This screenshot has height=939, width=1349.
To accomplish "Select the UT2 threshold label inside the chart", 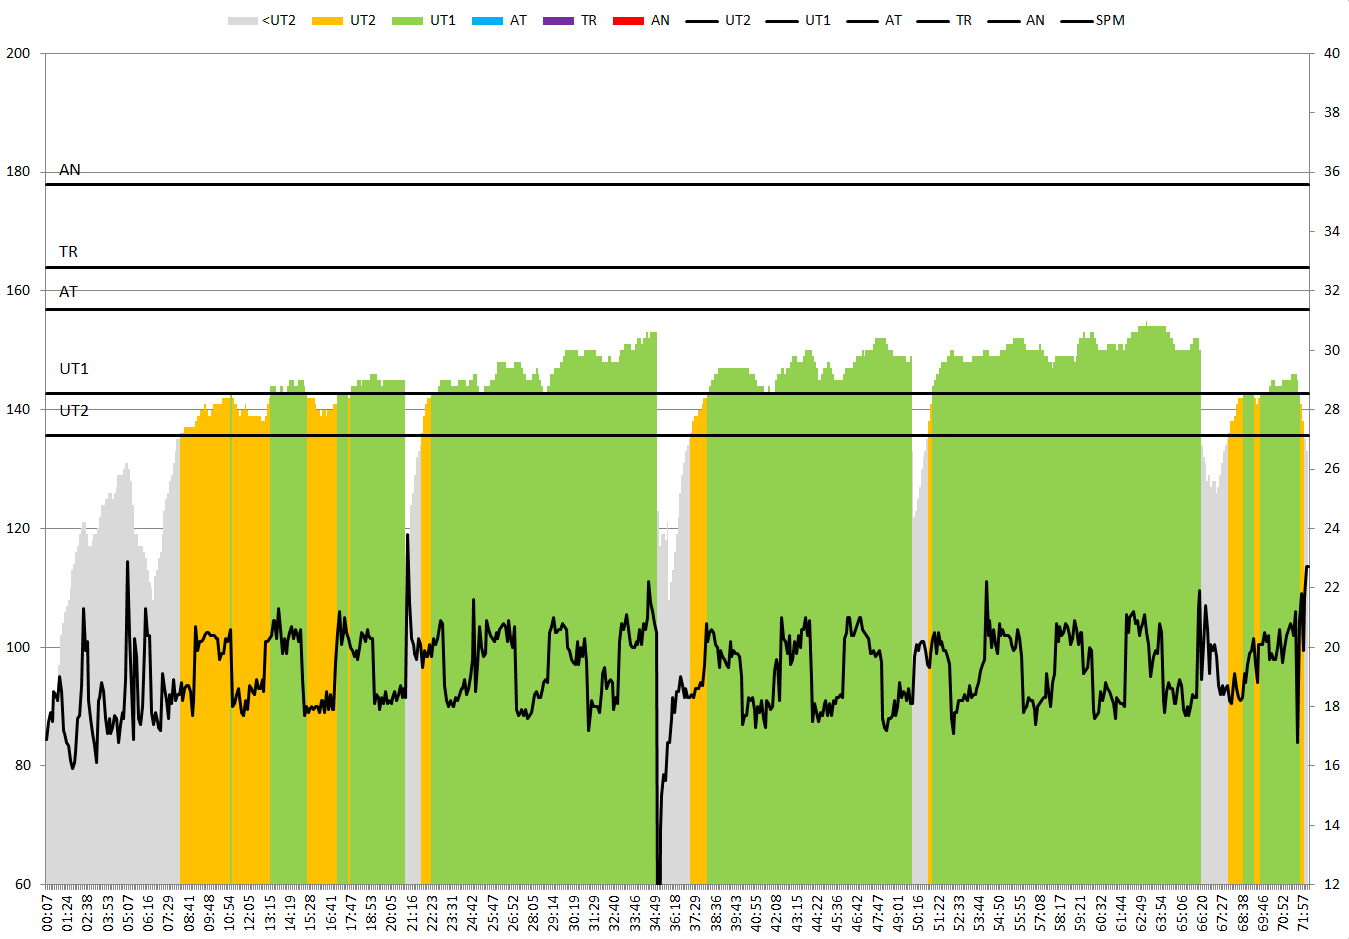I will coord(74,411).
